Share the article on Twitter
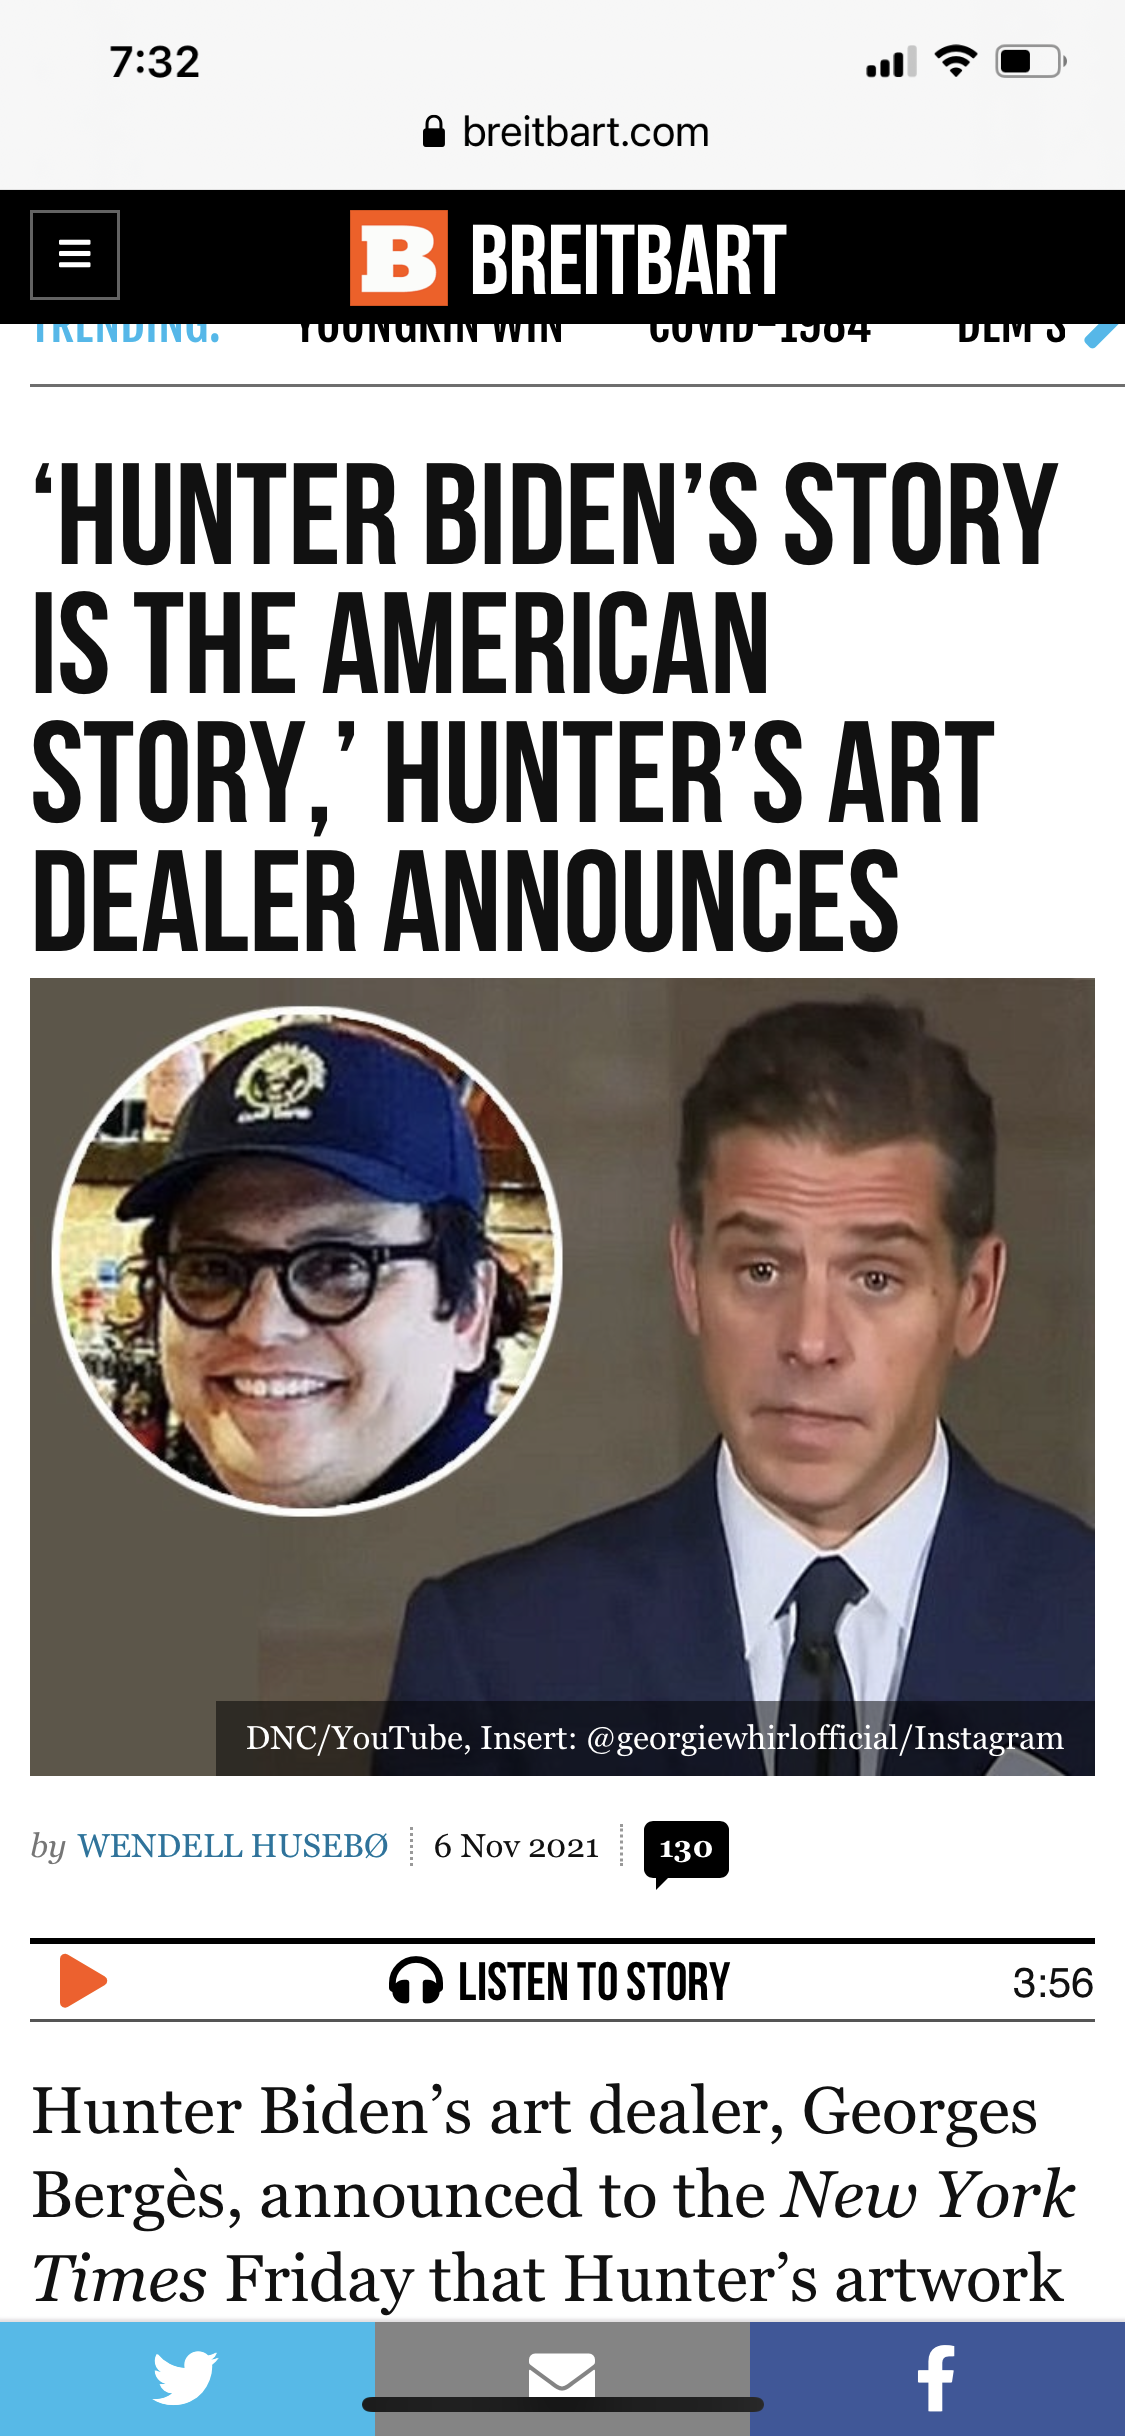This screenshot has width=1125, height=2436. coord(187,2378)
